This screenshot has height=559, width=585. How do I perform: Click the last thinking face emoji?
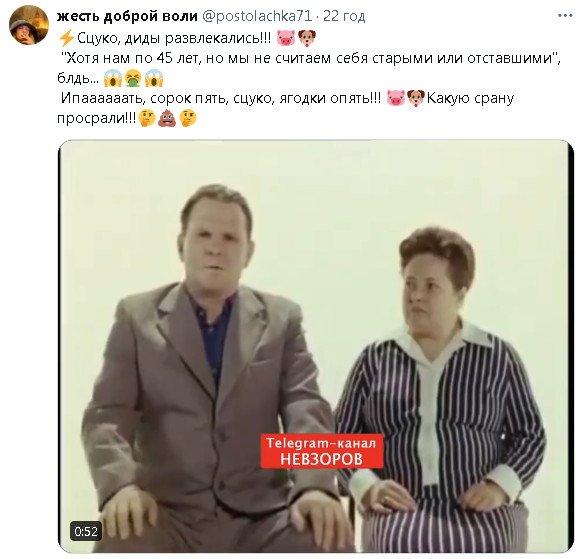click(x=188, y=118)
